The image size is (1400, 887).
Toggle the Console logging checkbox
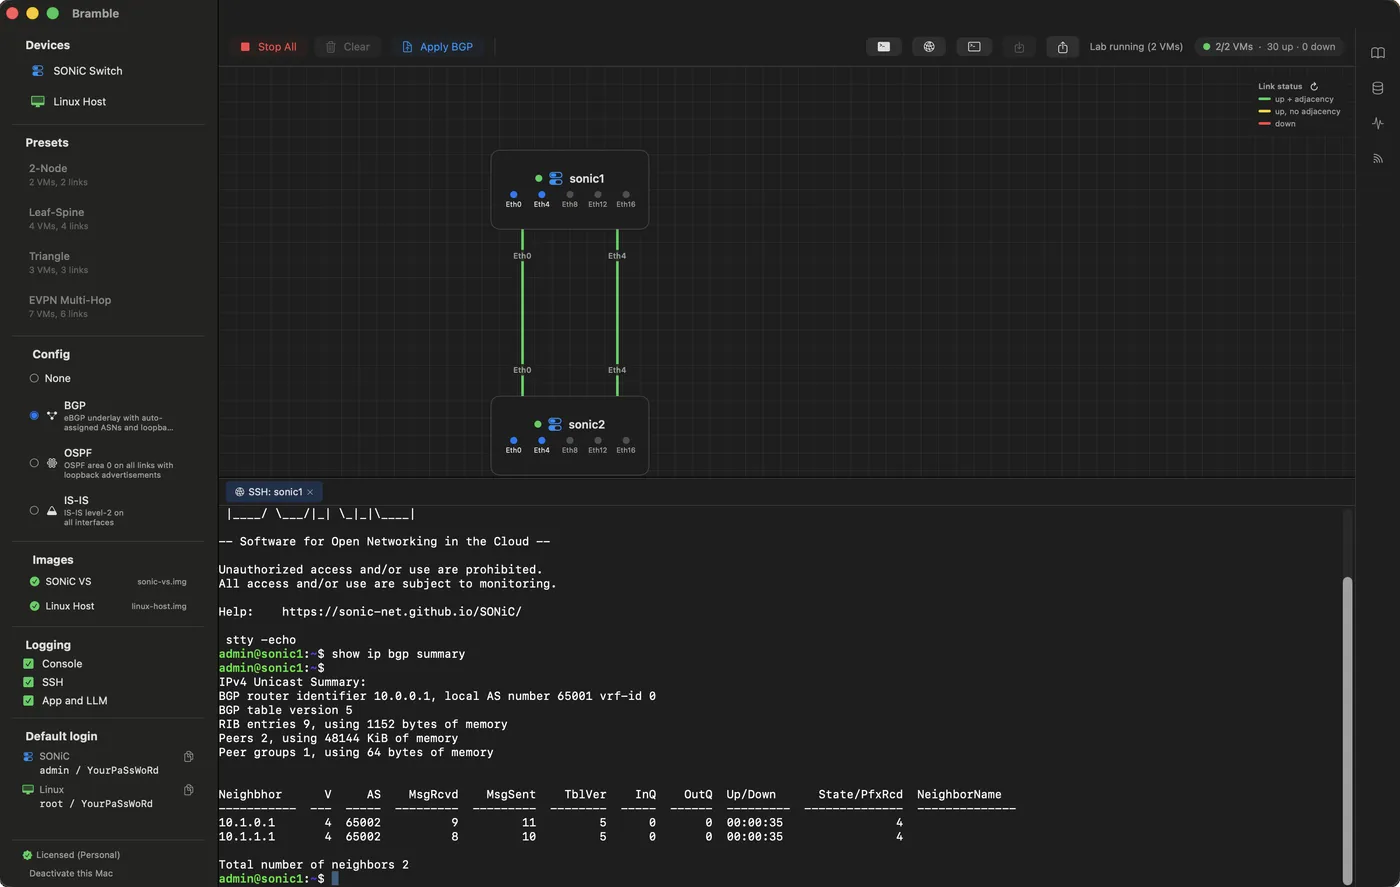(x=29, y=664)
